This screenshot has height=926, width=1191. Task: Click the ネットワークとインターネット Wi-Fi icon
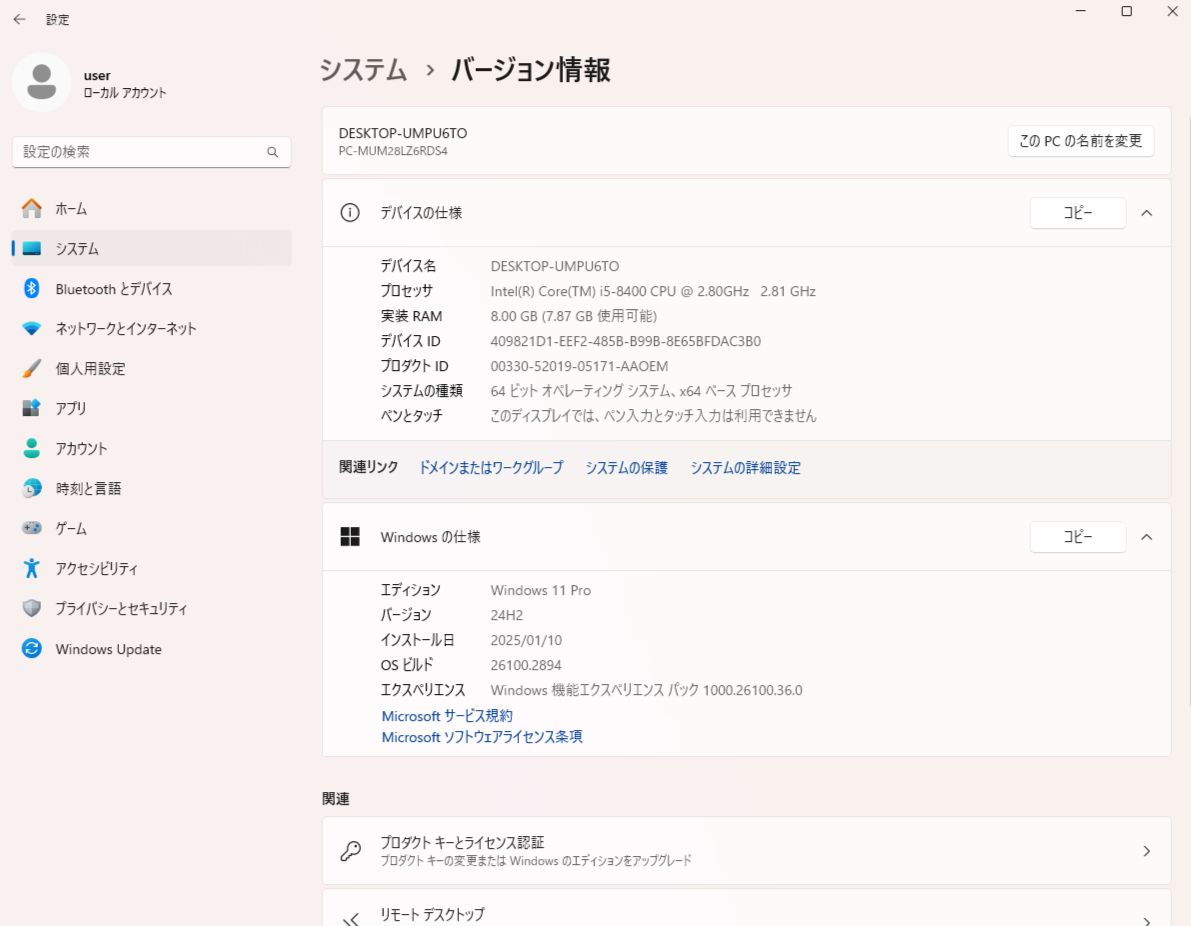[x=32, y=328]
